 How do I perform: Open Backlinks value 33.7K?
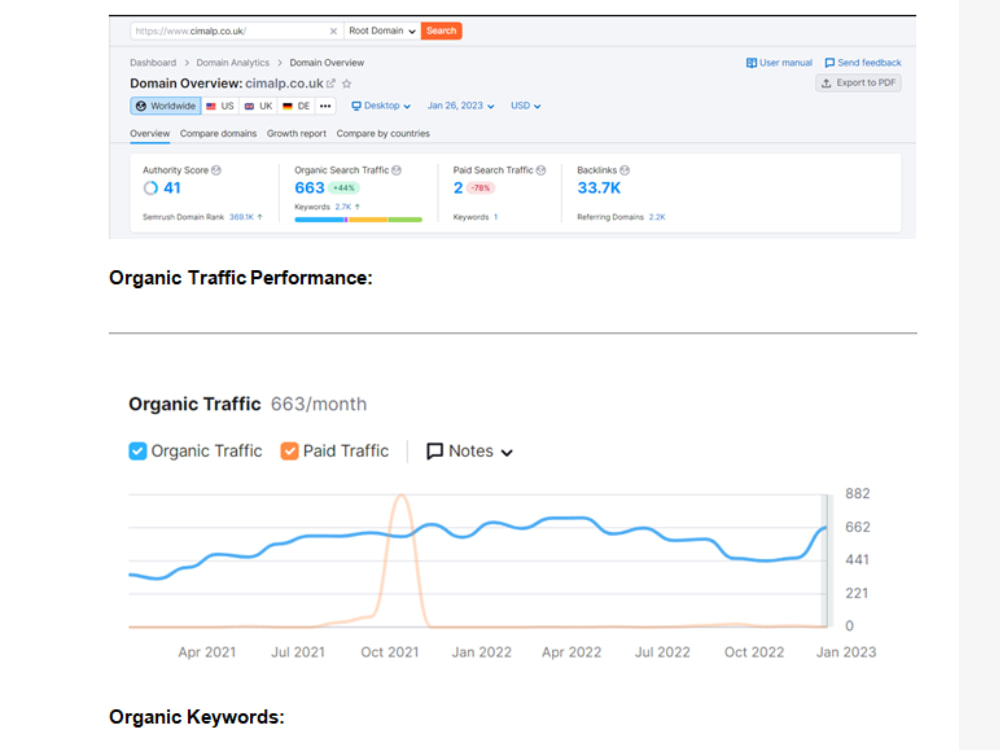point(599,188)
